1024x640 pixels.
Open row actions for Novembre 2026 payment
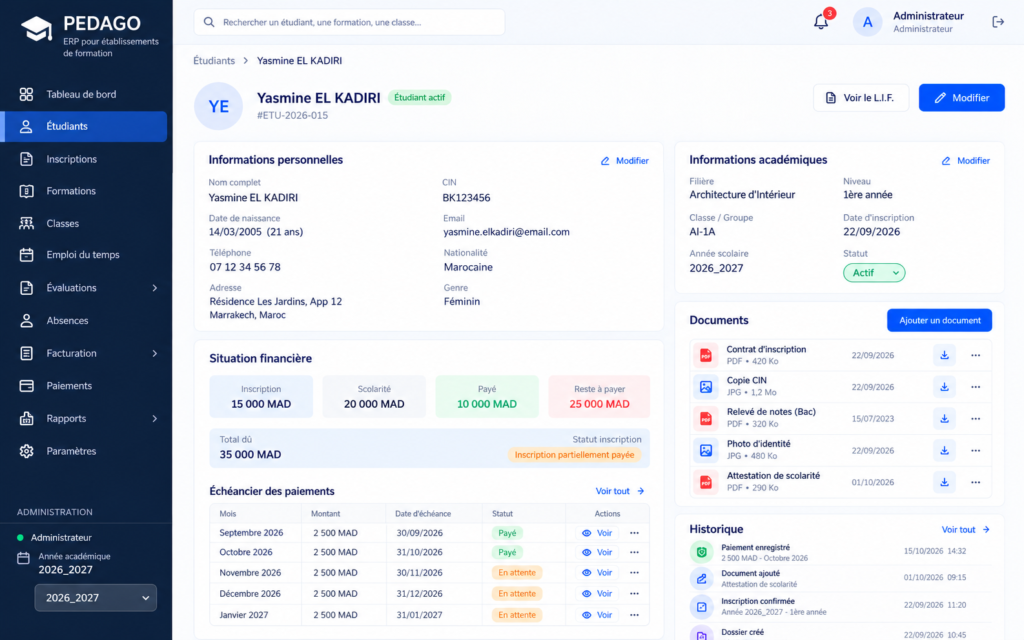point(634,573)
